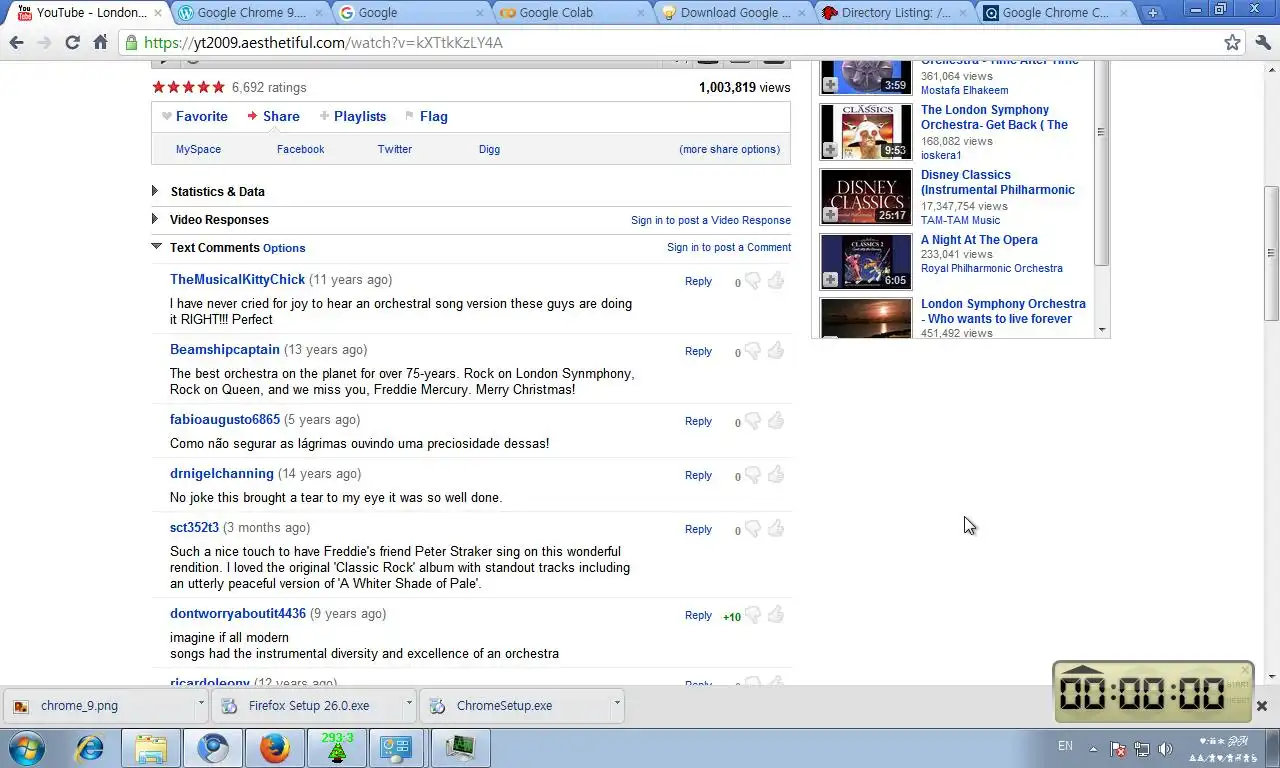Sign in to post a Video Response

point(711,220)
